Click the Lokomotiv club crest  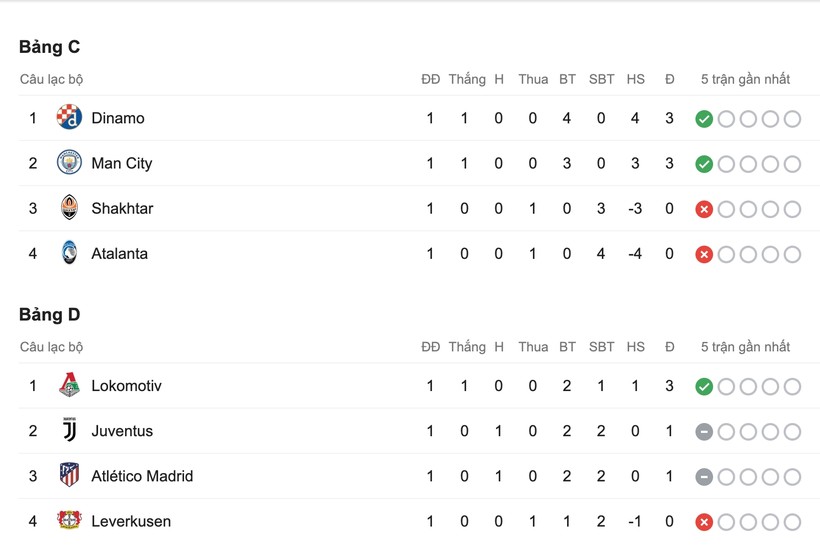click(69, 386)
